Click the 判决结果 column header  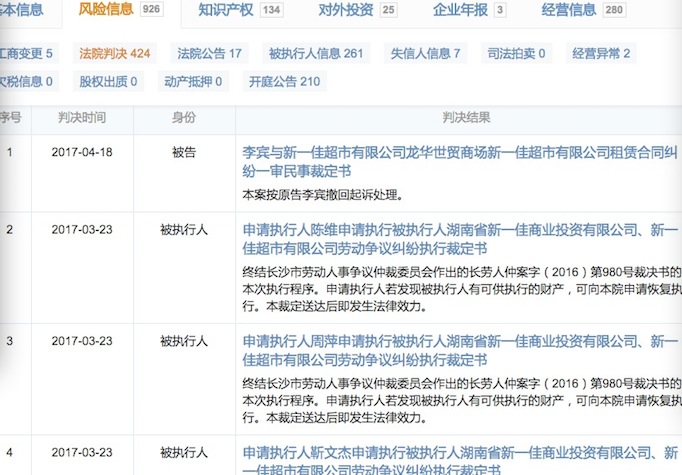(x=466, y=117)
